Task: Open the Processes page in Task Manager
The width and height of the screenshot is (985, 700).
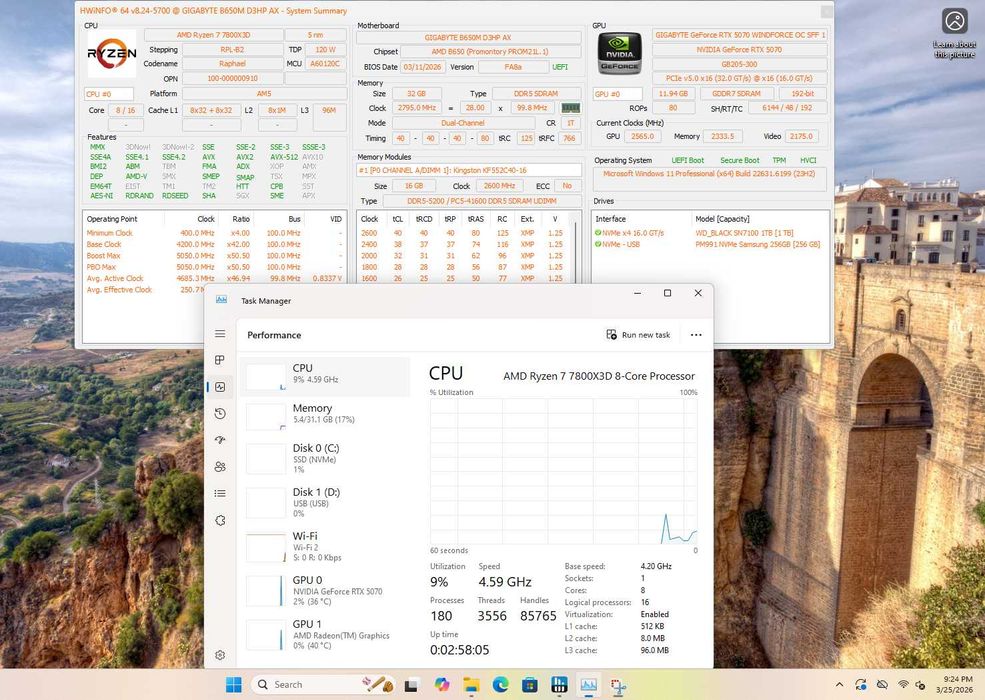Action: pos(220,360)
